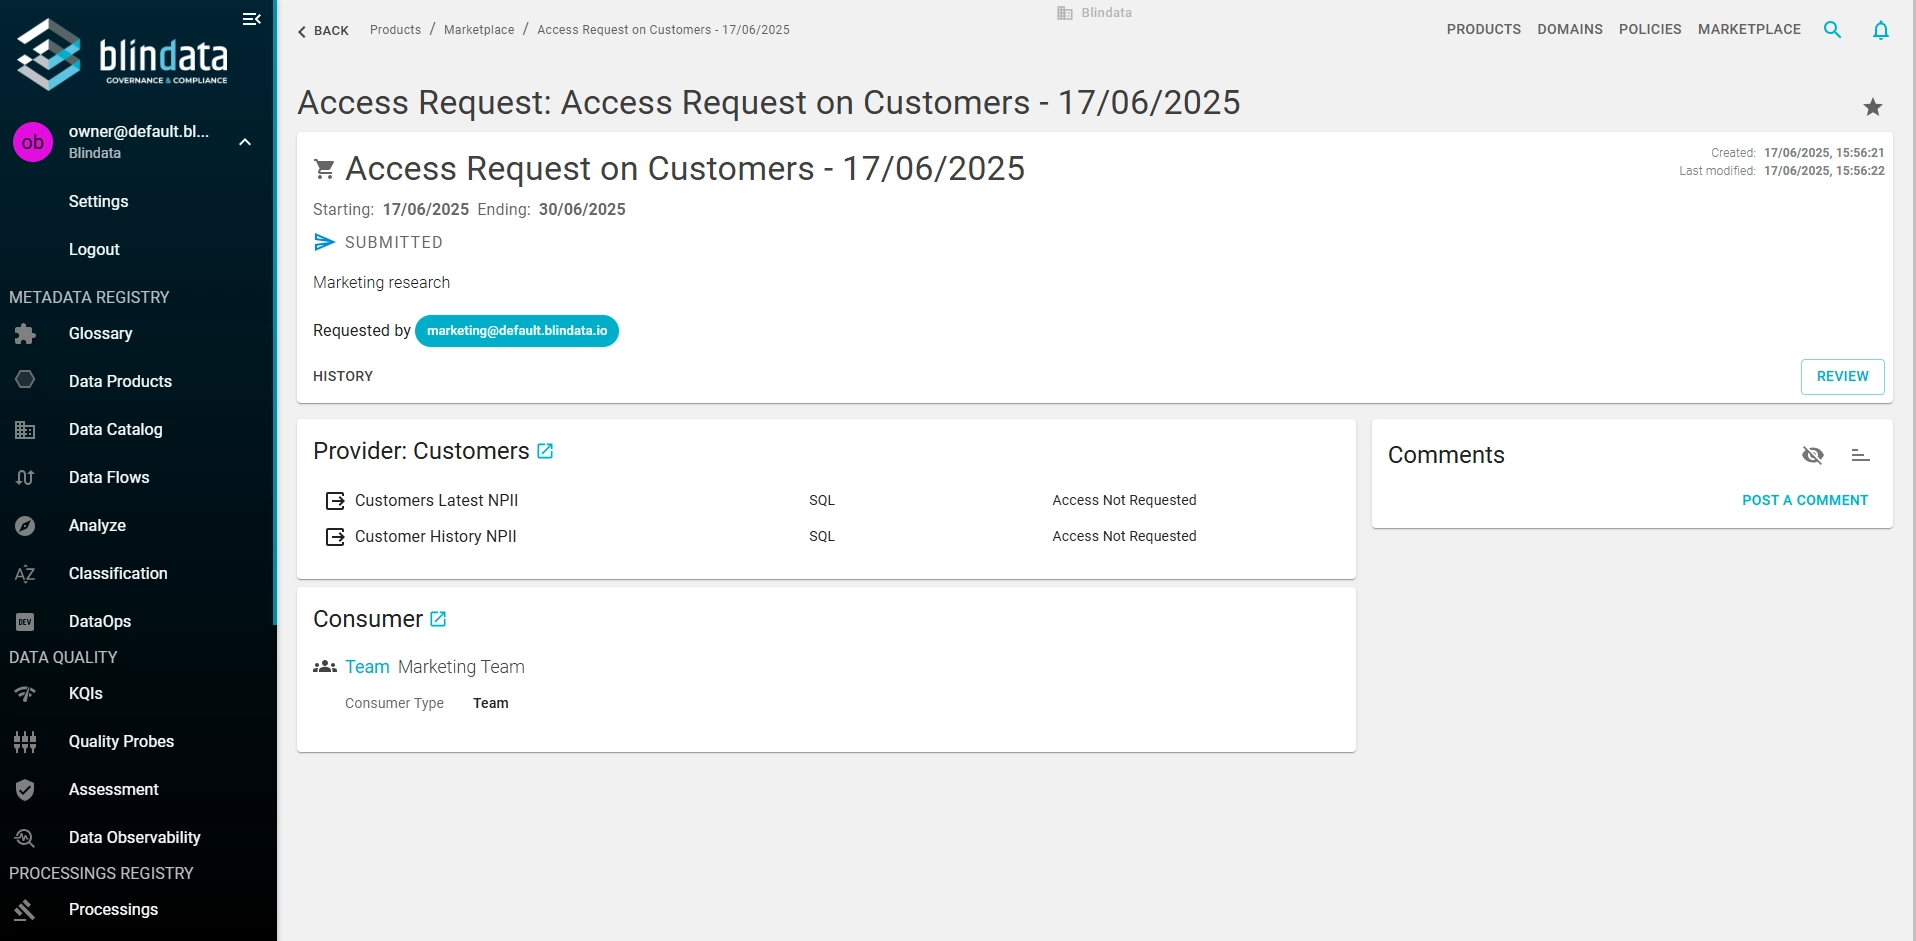Open Analyze compass icon

(25, 526)
